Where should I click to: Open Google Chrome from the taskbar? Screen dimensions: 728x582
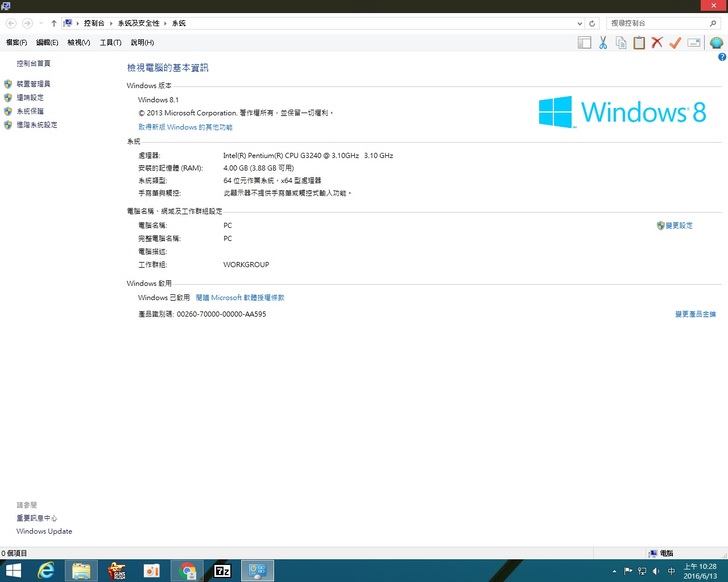click(187, 570)
